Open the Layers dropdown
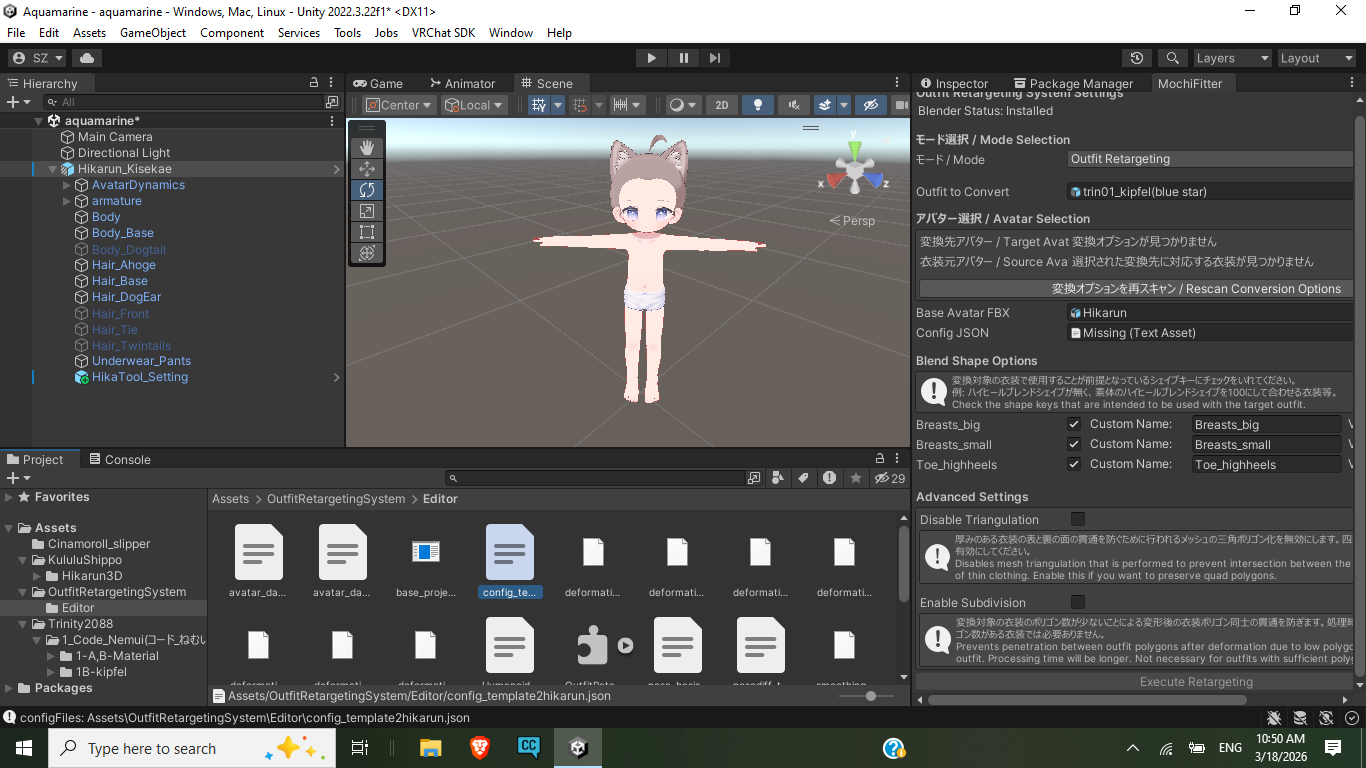Image resolution: width=1366 pixels, height=768 pixels. coord(1231,58)
